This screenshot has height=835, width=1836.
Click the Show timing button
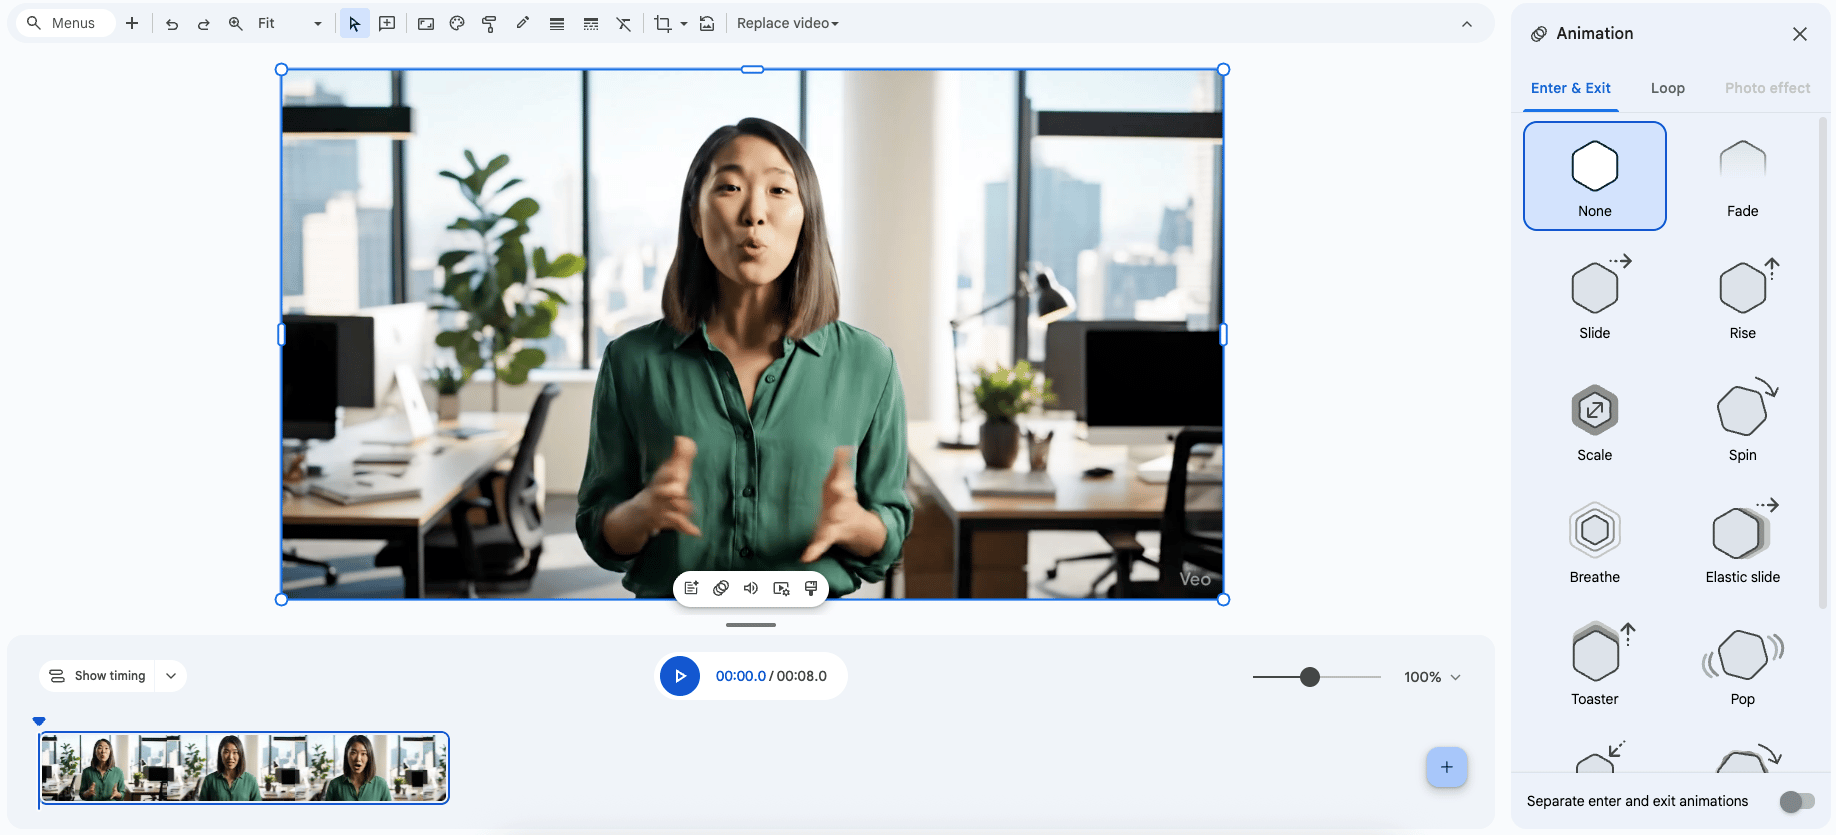click(98, 676)
